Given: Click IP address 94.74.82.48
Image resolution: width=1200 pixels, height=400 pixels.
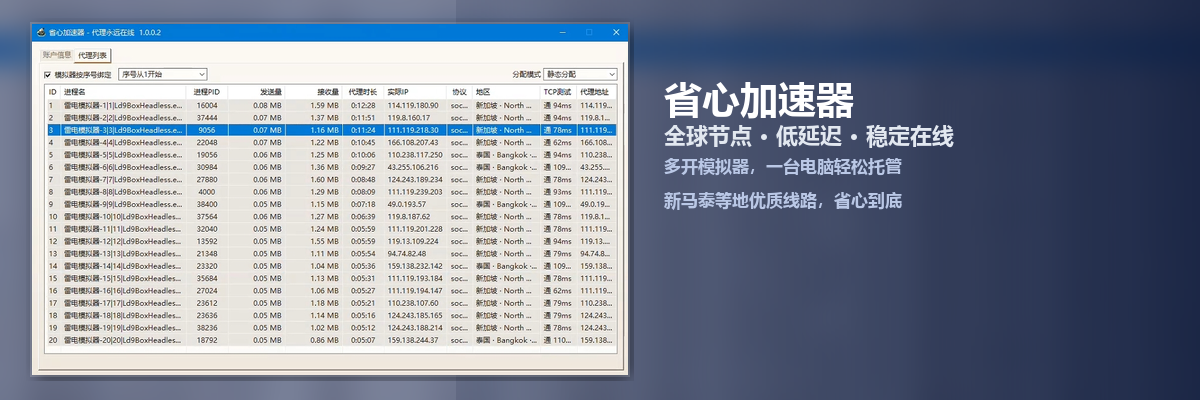Looking at the screenshot, I should coord(406,254).
